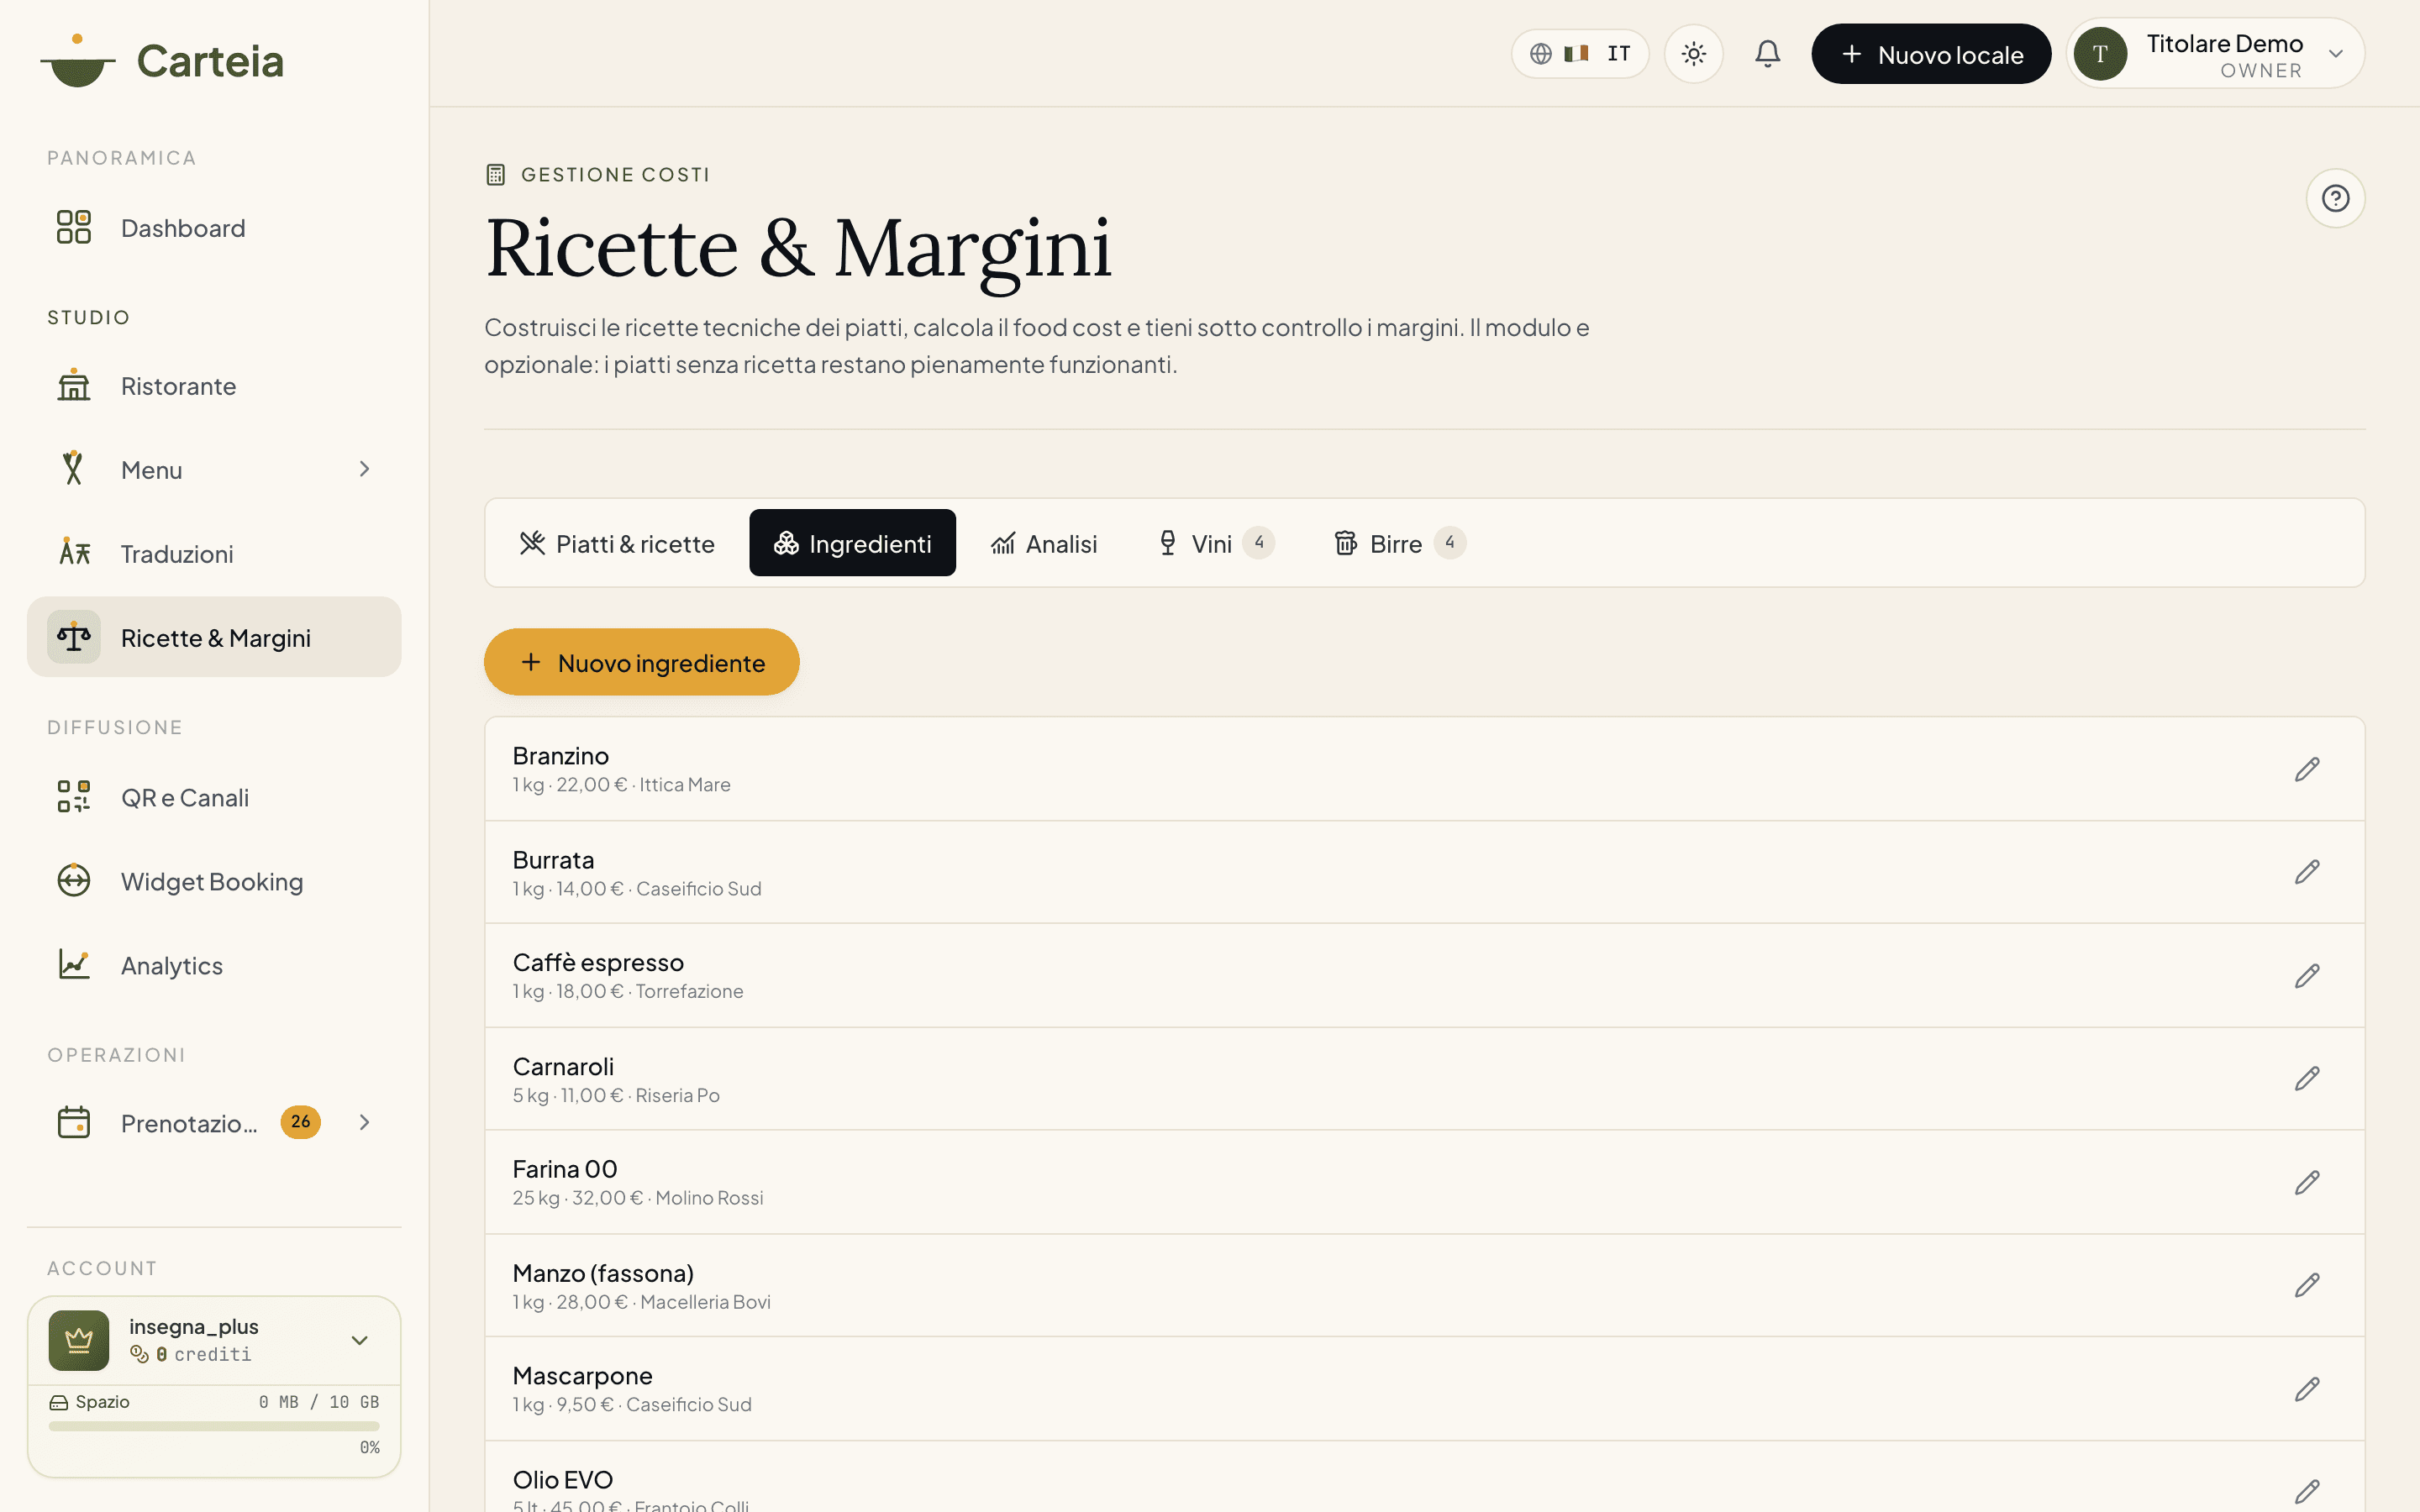The width and height of the screenshot is (2420, 1512).
Task: Expand the insegna_plus plan dropdown
Action: tap(359, 1340)
